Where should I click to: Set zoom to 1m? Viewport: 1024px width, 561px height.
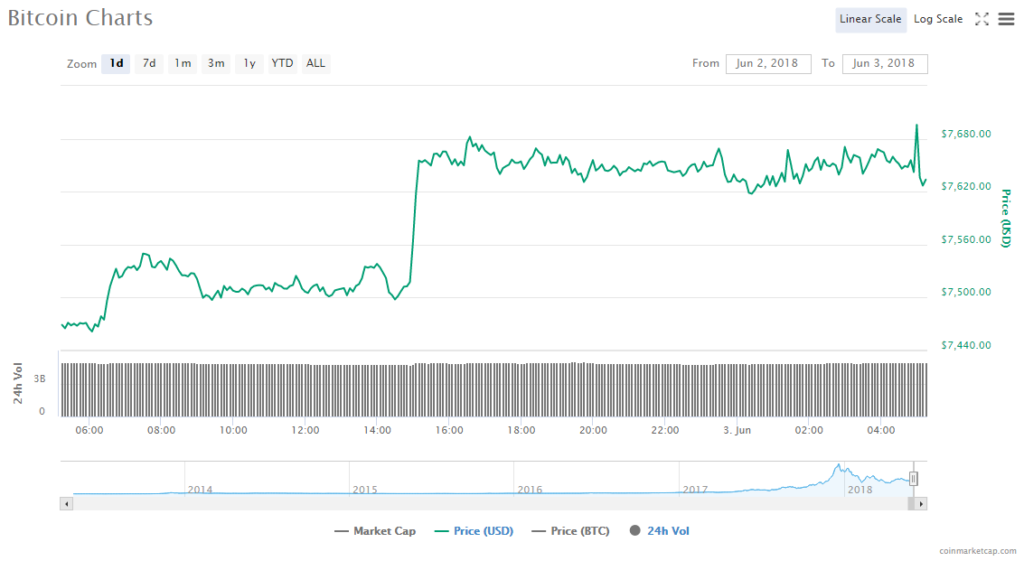pyautogui.click(x=182, y=63)
